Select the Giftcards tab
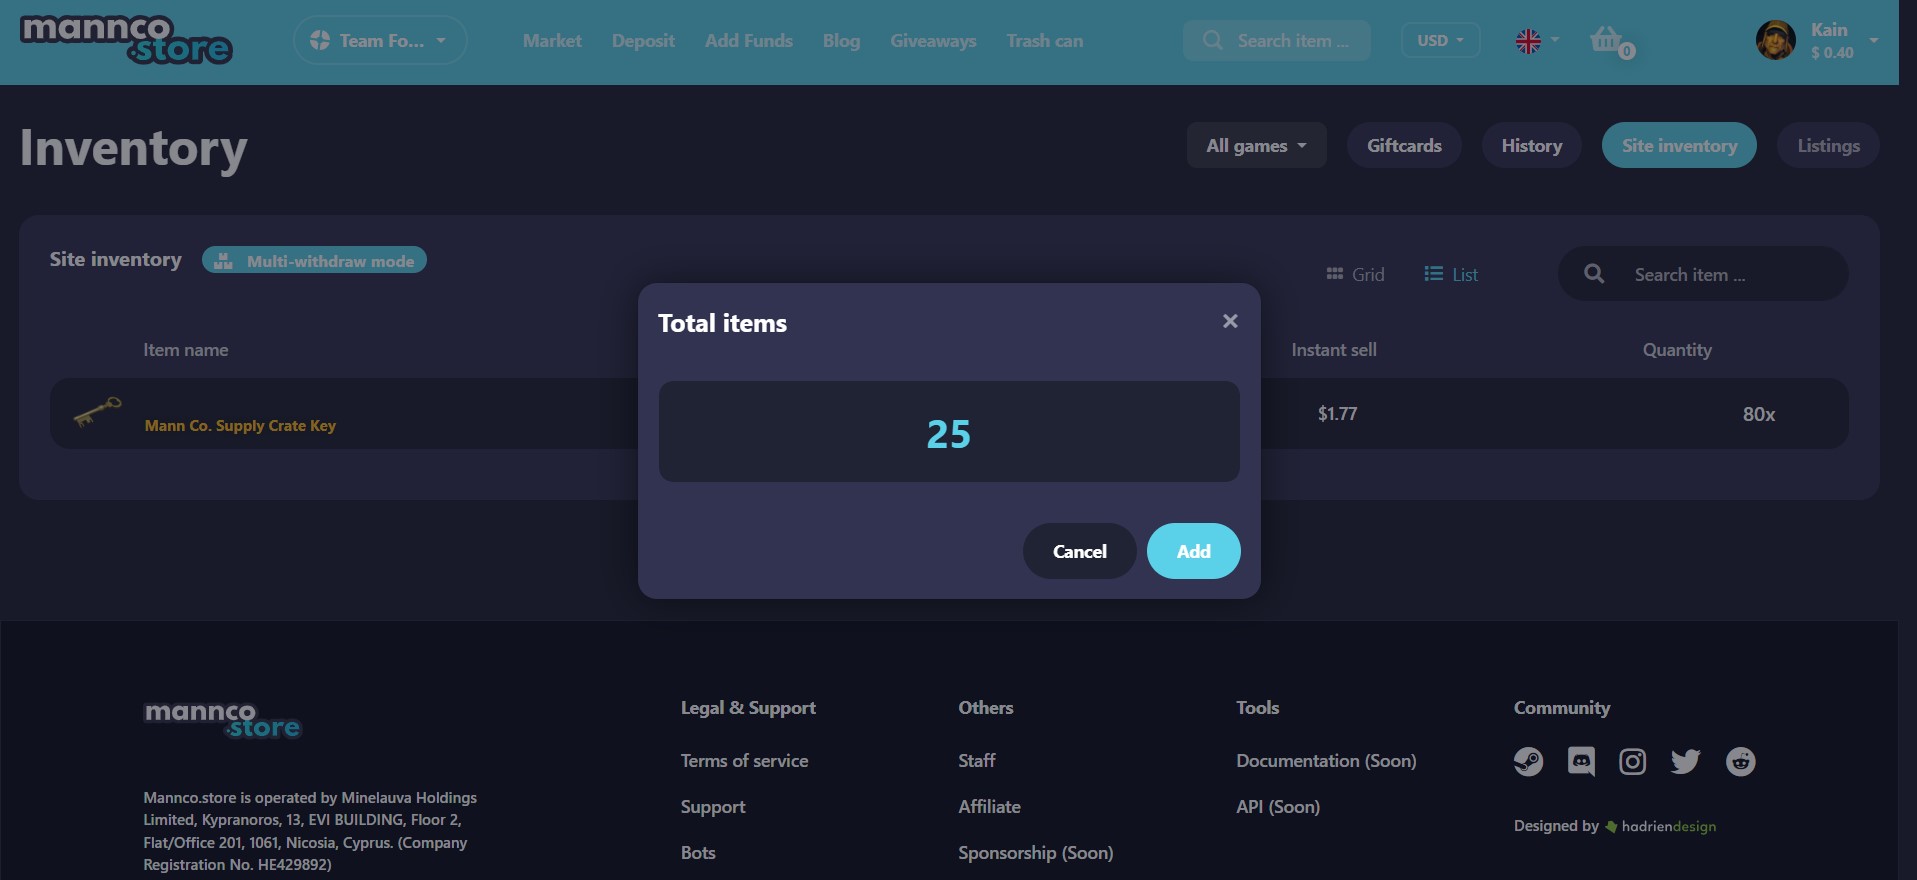Image resolution: width=1917 pixels, height=880 pixels. [1404, 146]
